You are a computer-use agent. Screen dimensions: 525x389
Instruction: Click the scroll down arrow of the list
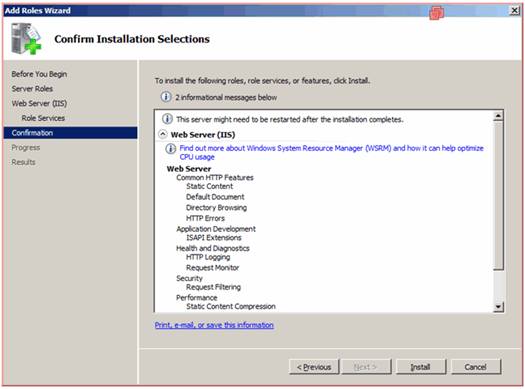point(498,306)
